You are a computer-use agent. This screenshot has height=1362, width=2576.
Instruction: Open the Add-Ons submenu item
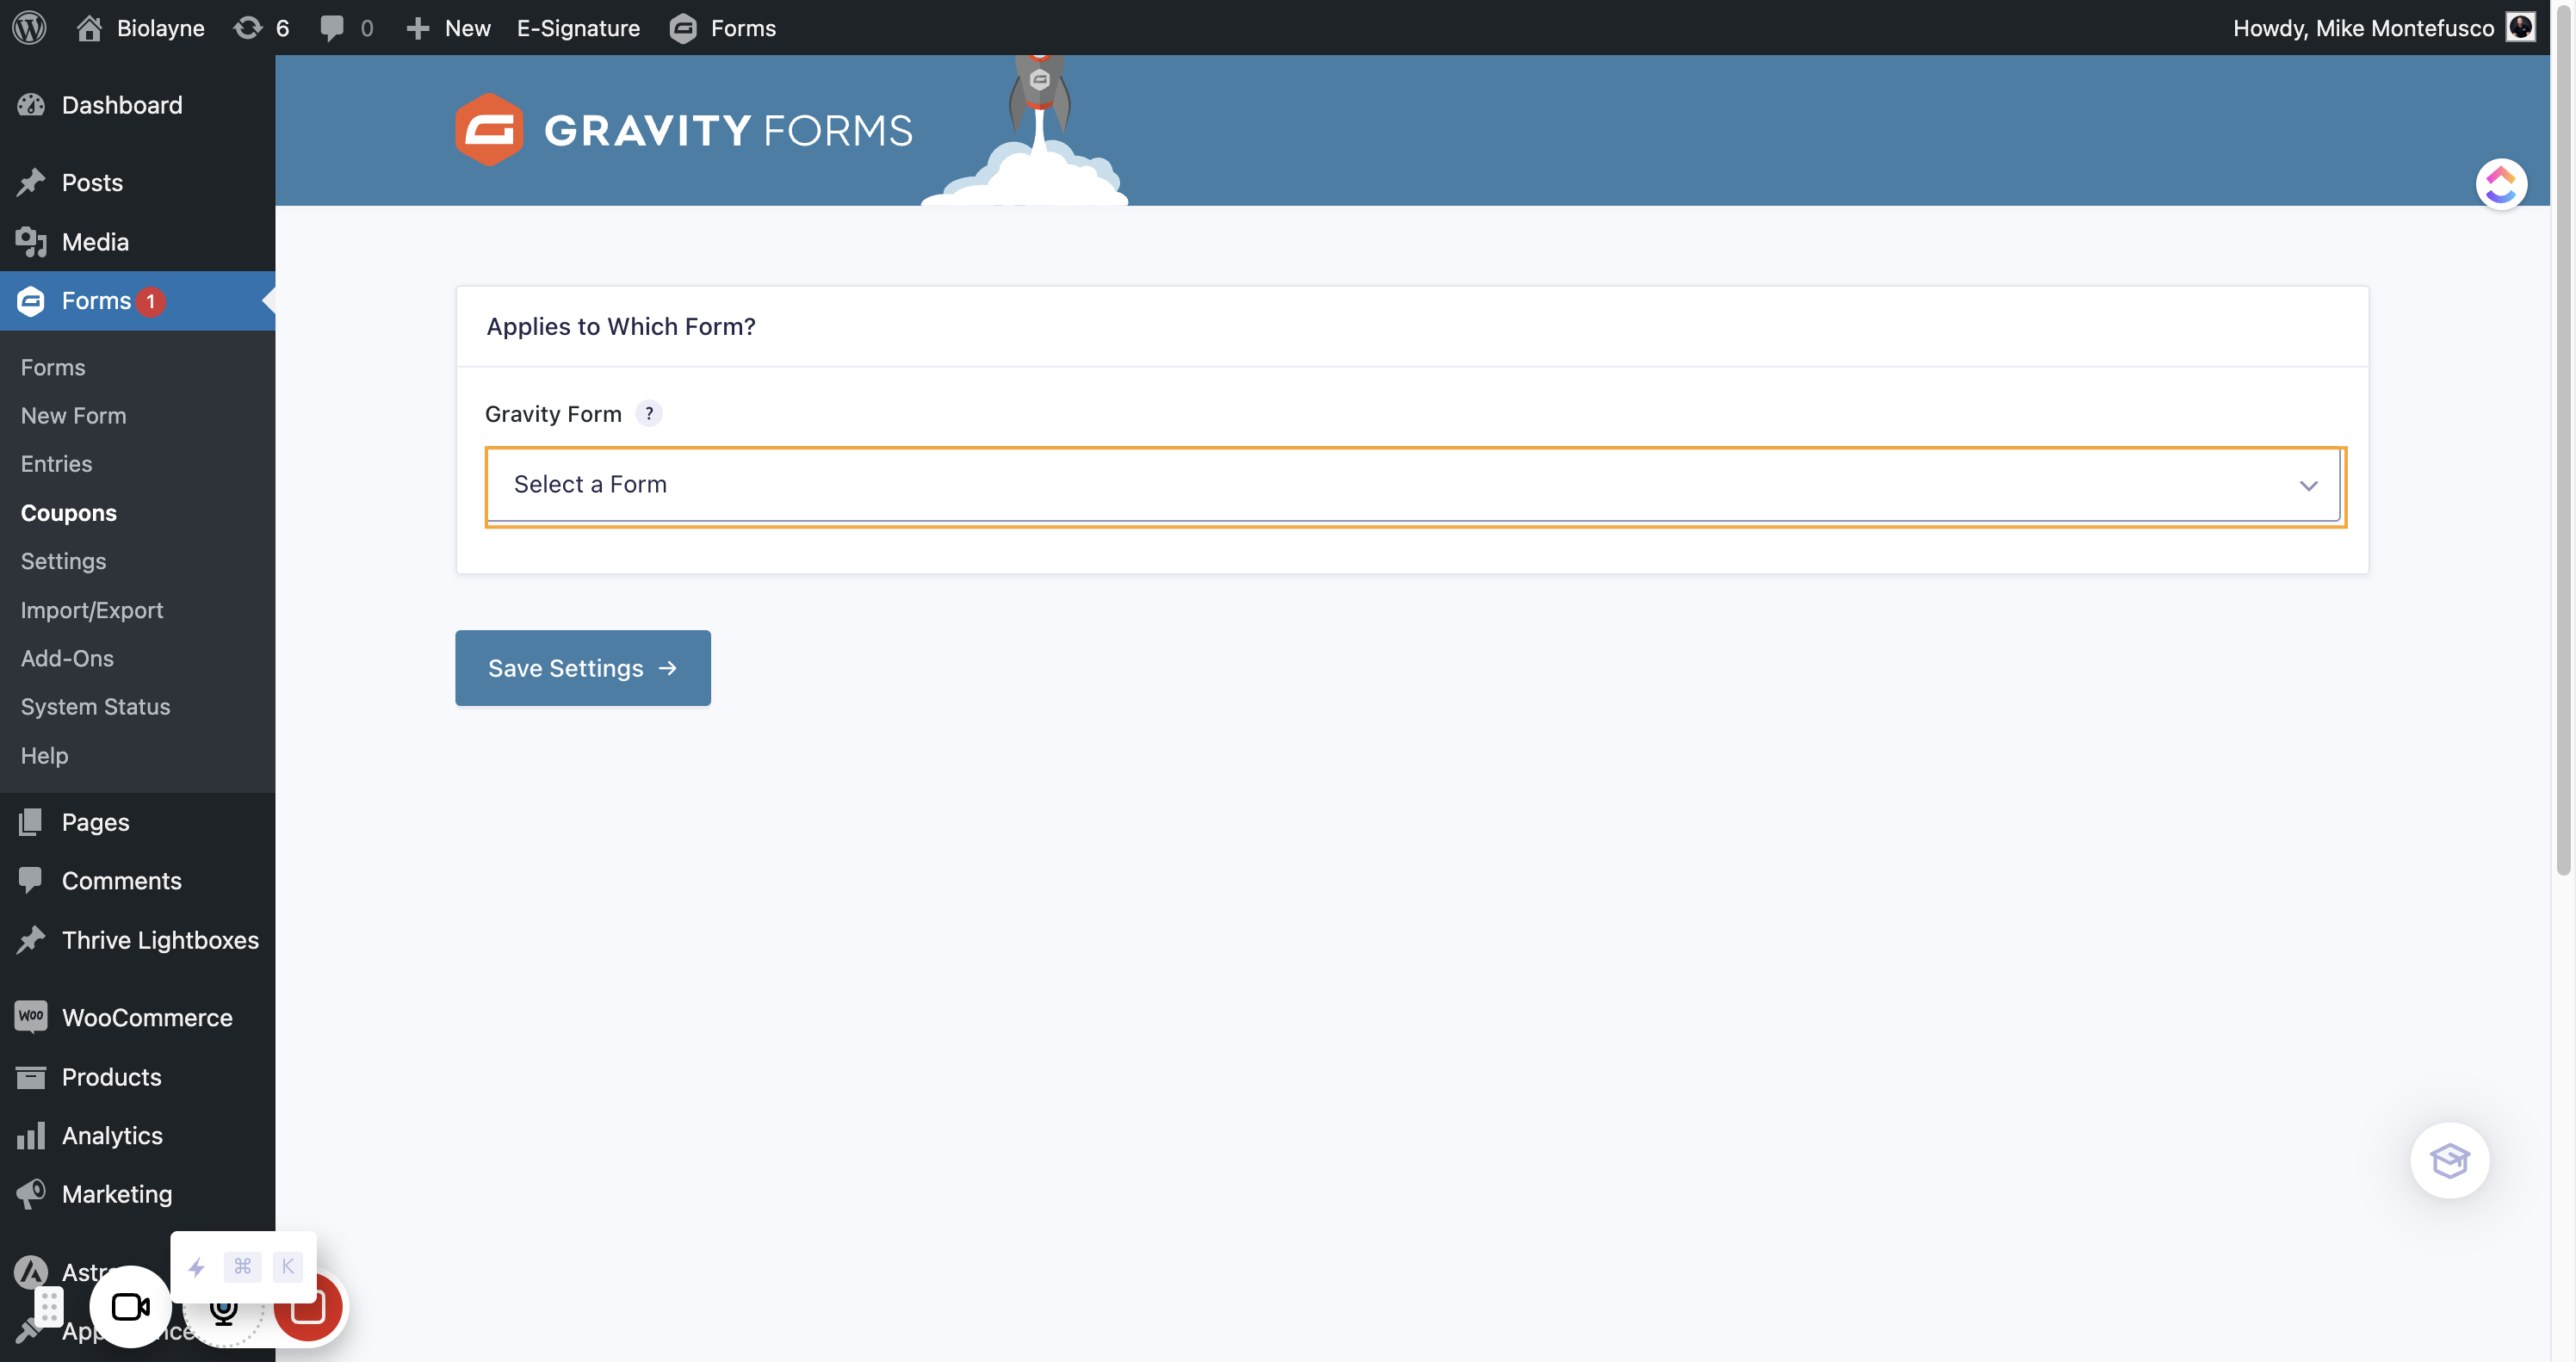point(67,658)
